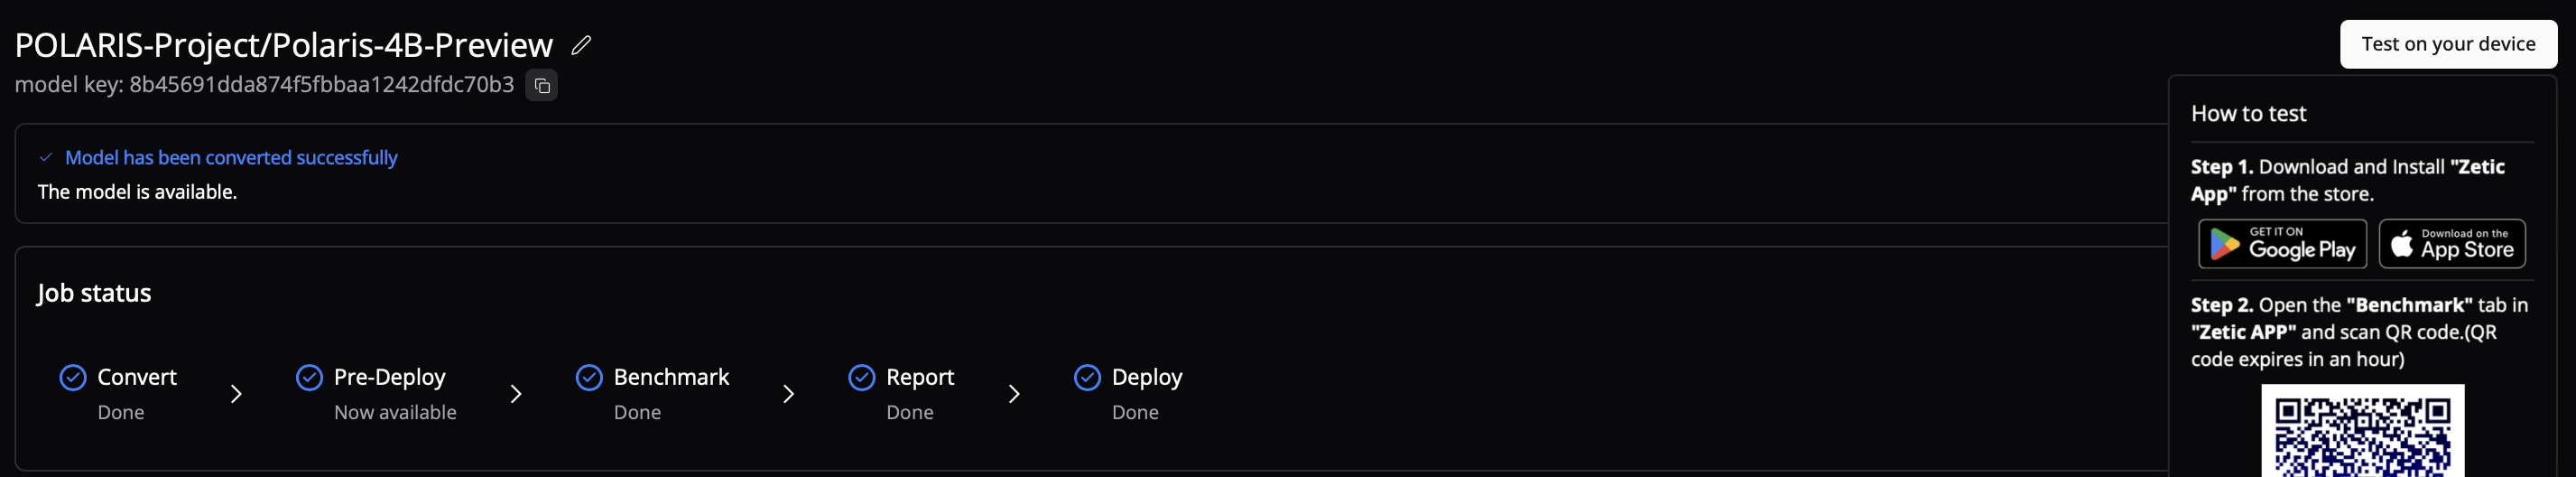2576x477 pixels.
Task: Click the checkmark beside the conversion success message
Action: point(46,157)
